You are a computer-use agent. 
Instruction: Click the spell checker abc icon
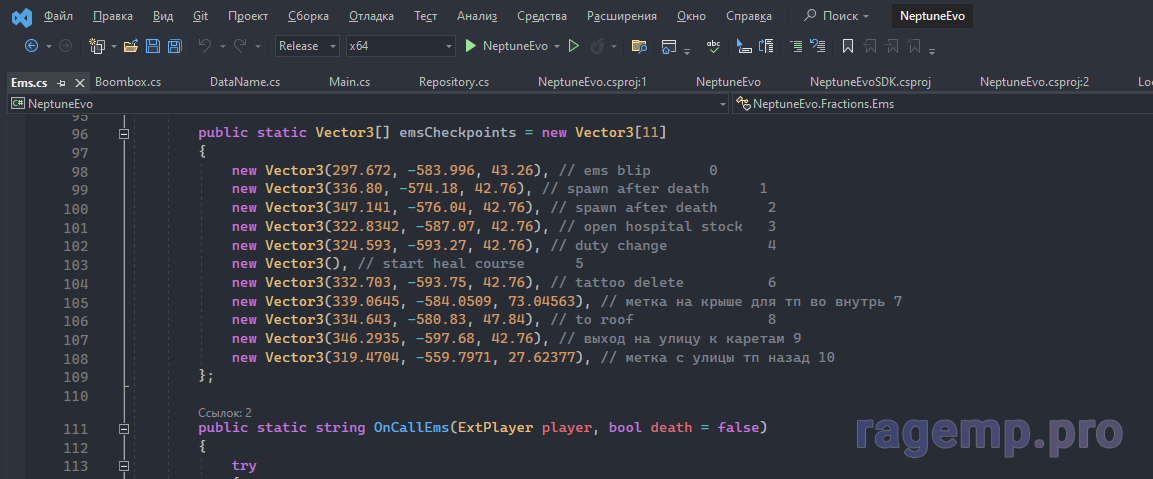pyautogui.click(x=713, y=46)
